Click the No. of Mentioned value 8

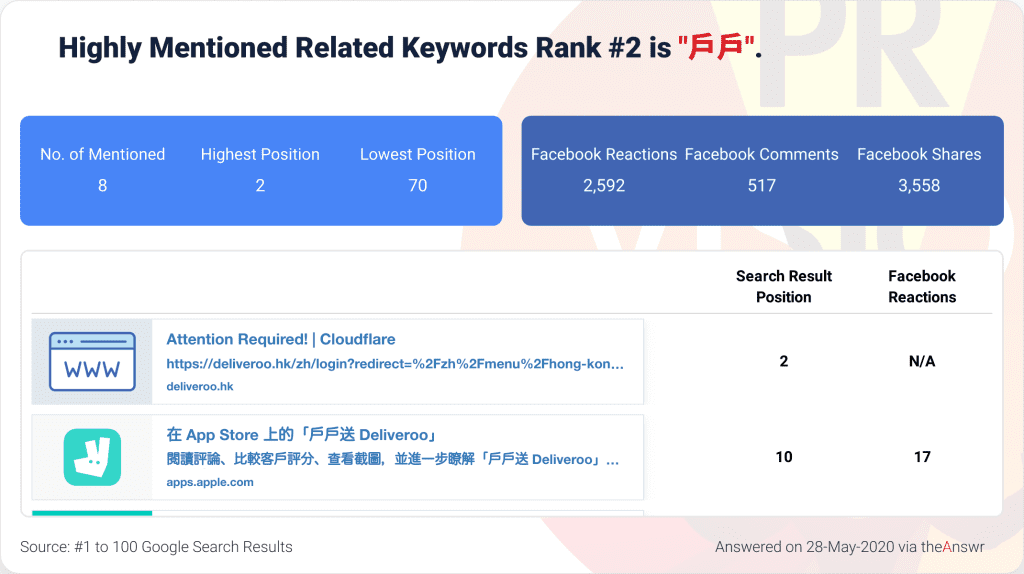[x=103, y=185]
